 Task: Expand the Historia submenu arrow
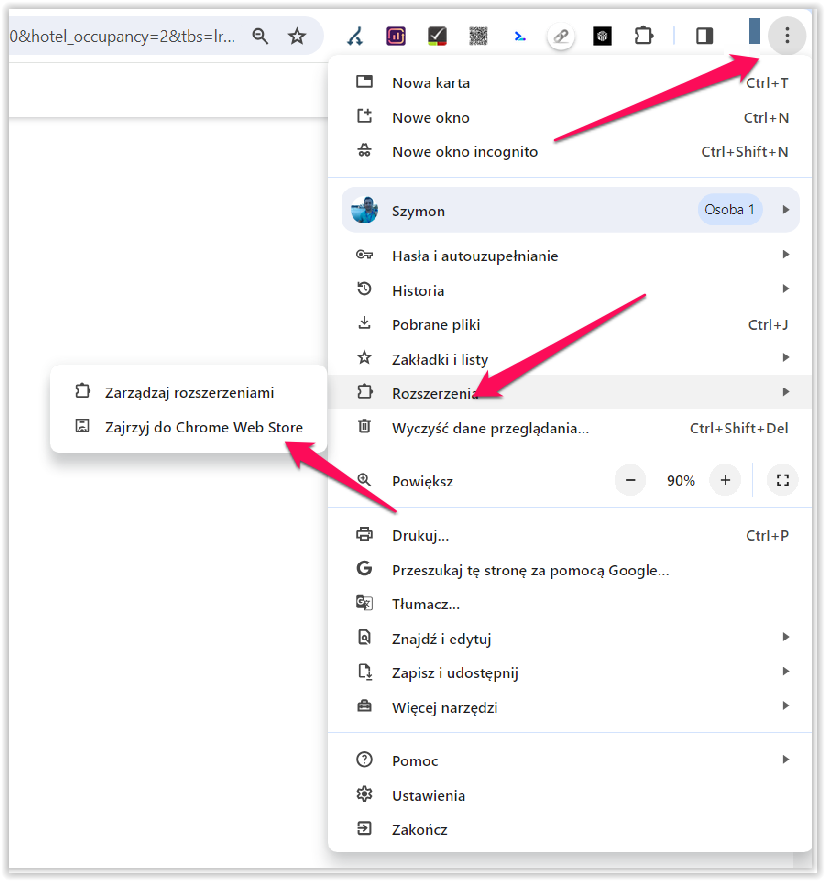pos(786,289)
